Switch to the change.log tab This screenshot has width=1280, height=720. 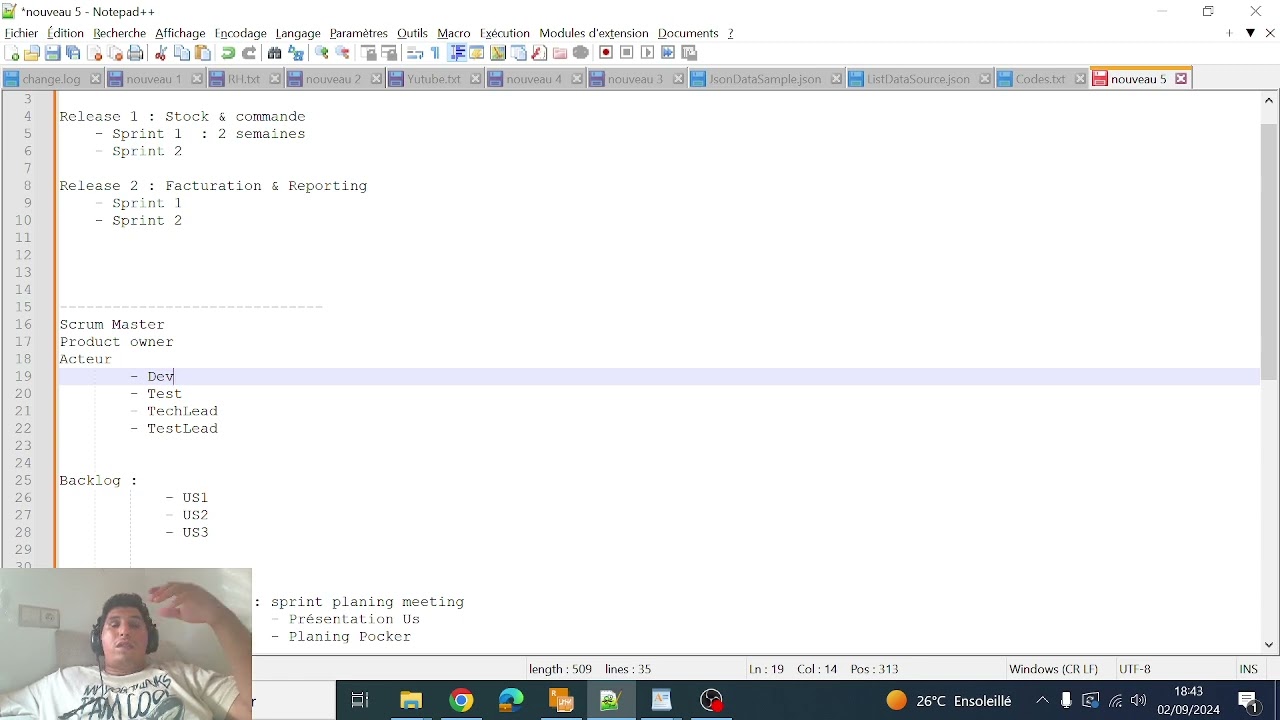click(51, 79)
